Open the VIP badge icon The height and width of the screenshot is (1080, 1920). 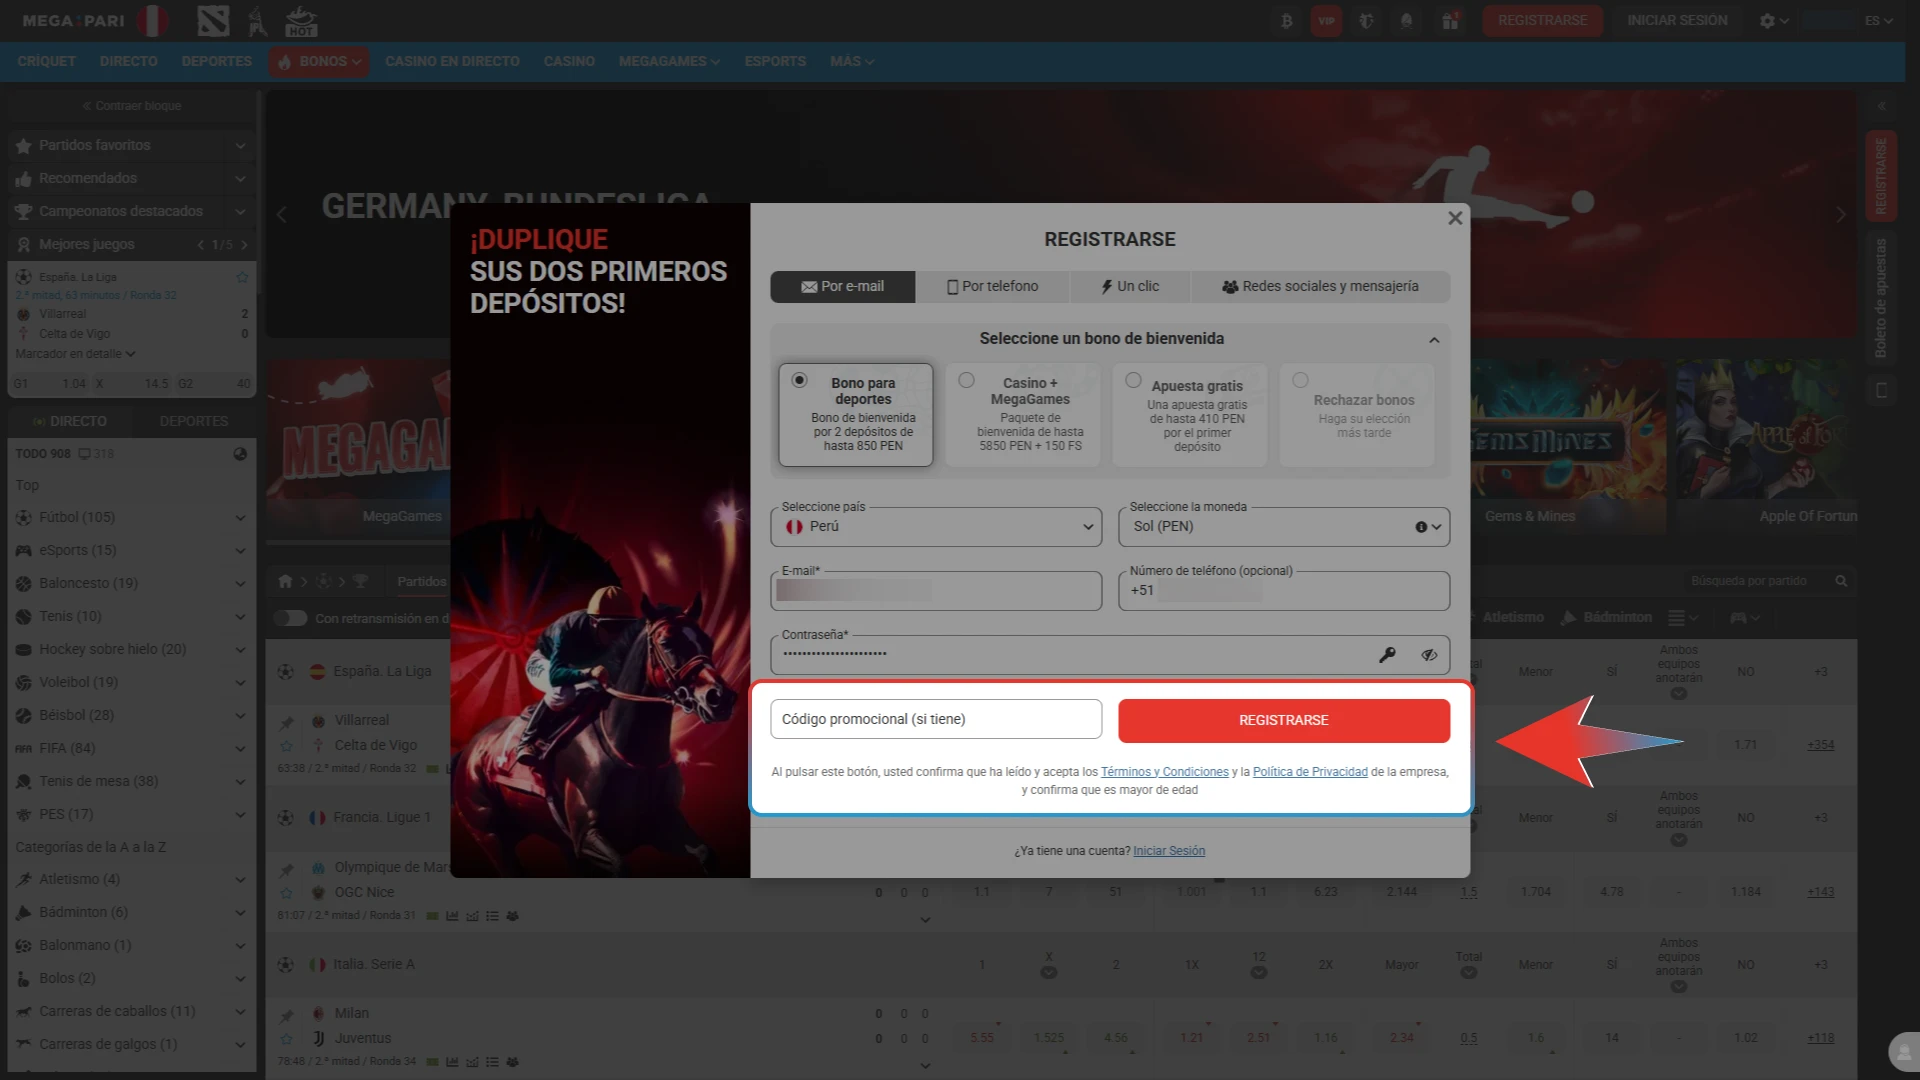coord(1326,21)
